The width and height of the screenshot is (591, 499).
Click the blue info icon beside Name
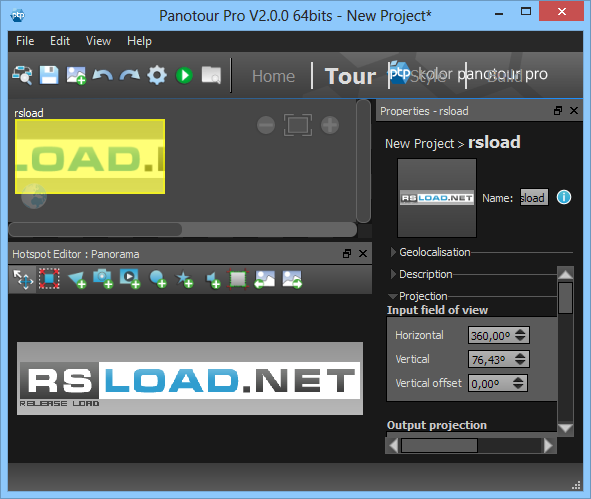[x=564, y=197]
